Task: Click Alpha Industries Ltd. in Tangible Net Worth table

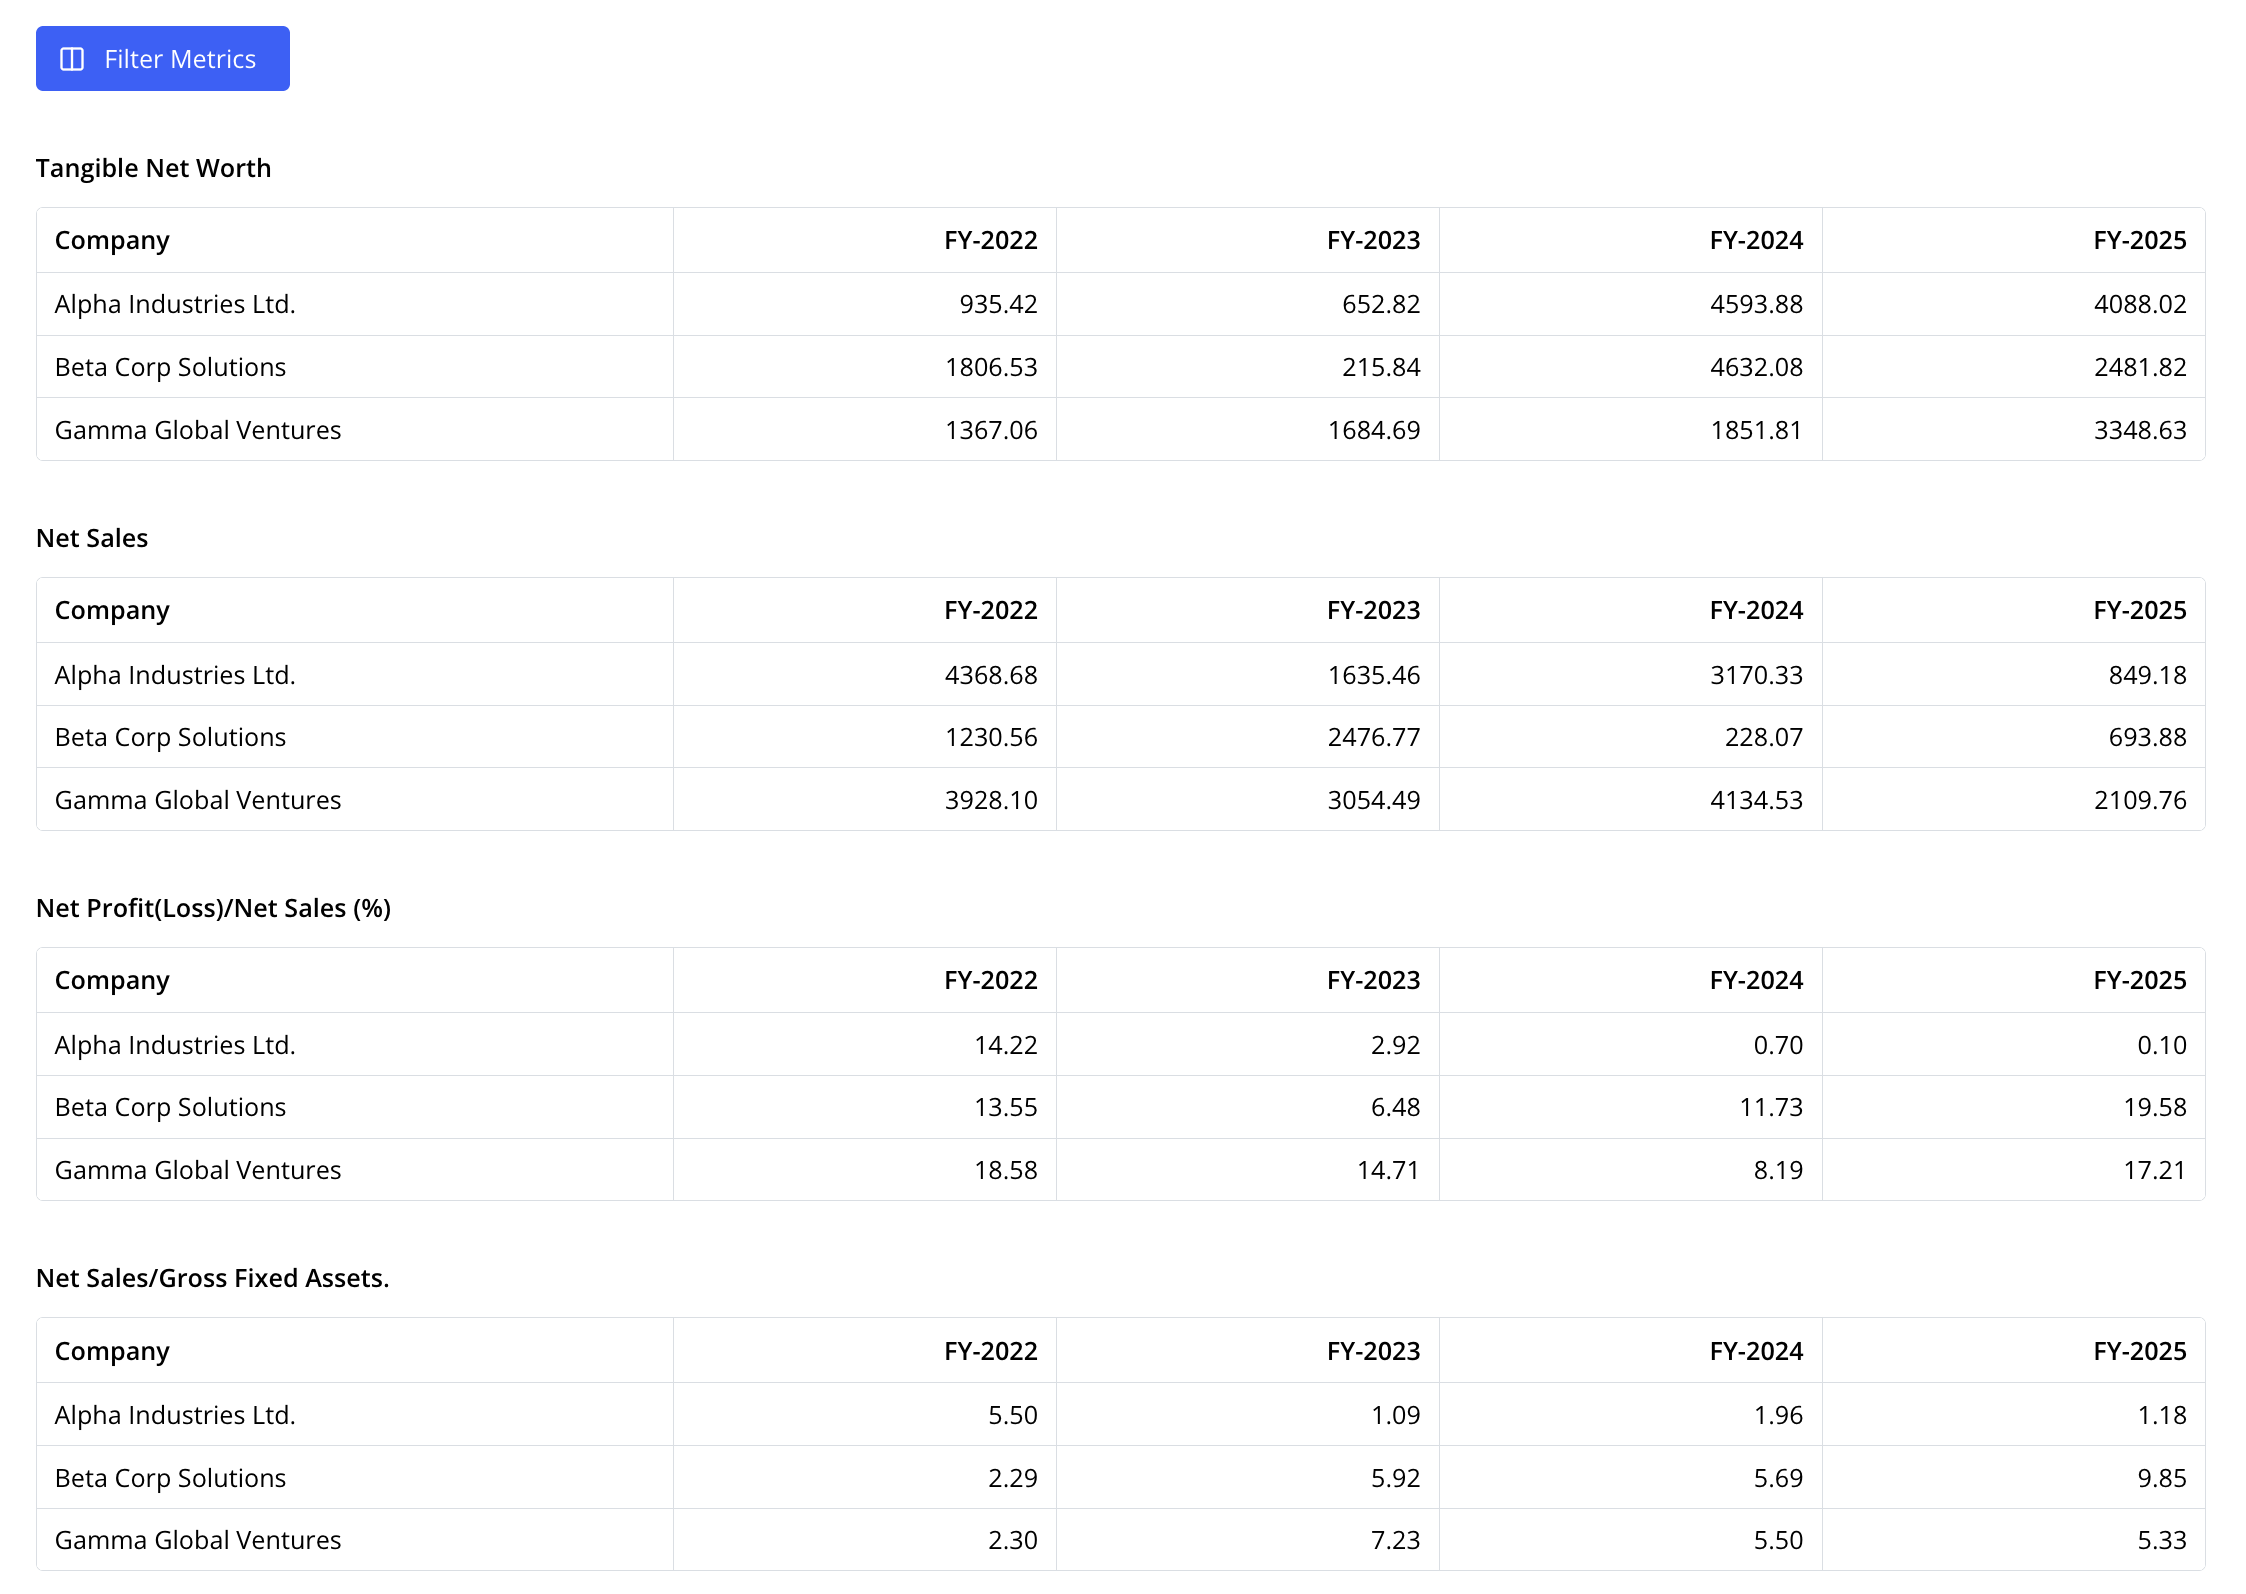Action: pyautogui.click(x=175, y=304)
